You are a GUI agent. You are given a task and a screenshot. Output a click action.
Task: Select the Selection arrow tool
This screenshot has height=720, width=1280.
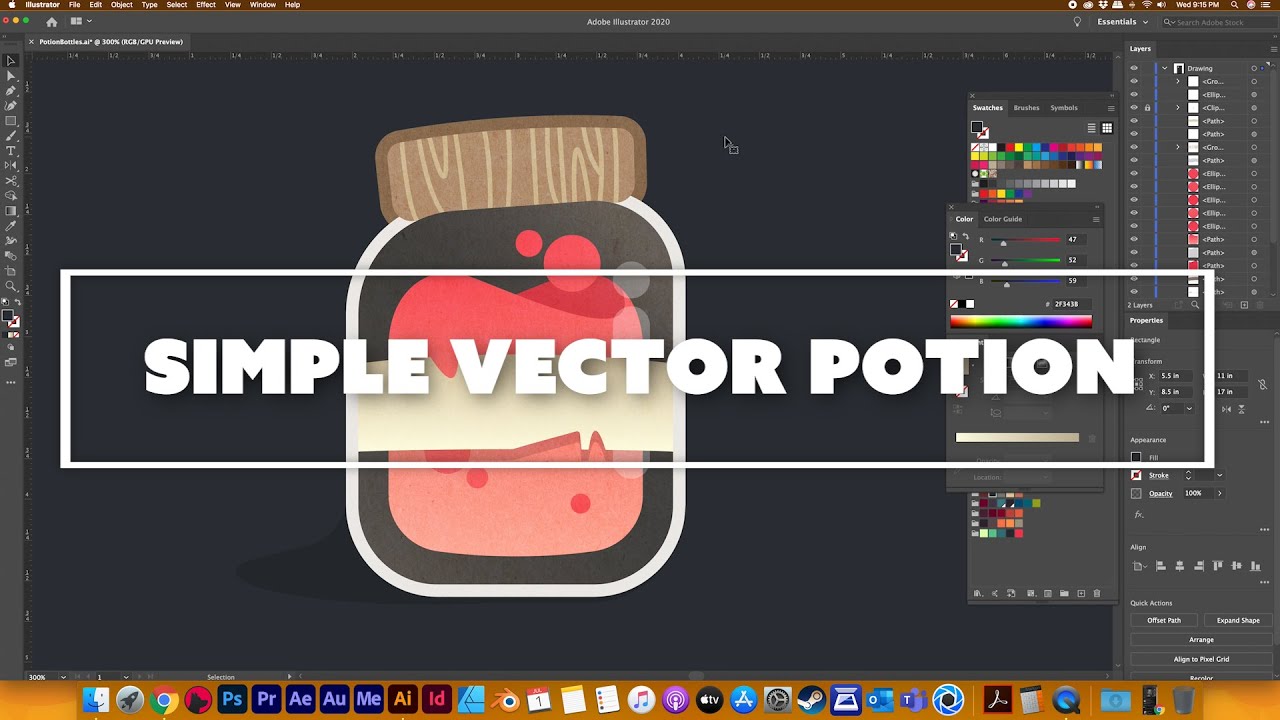tap(11, 61)
